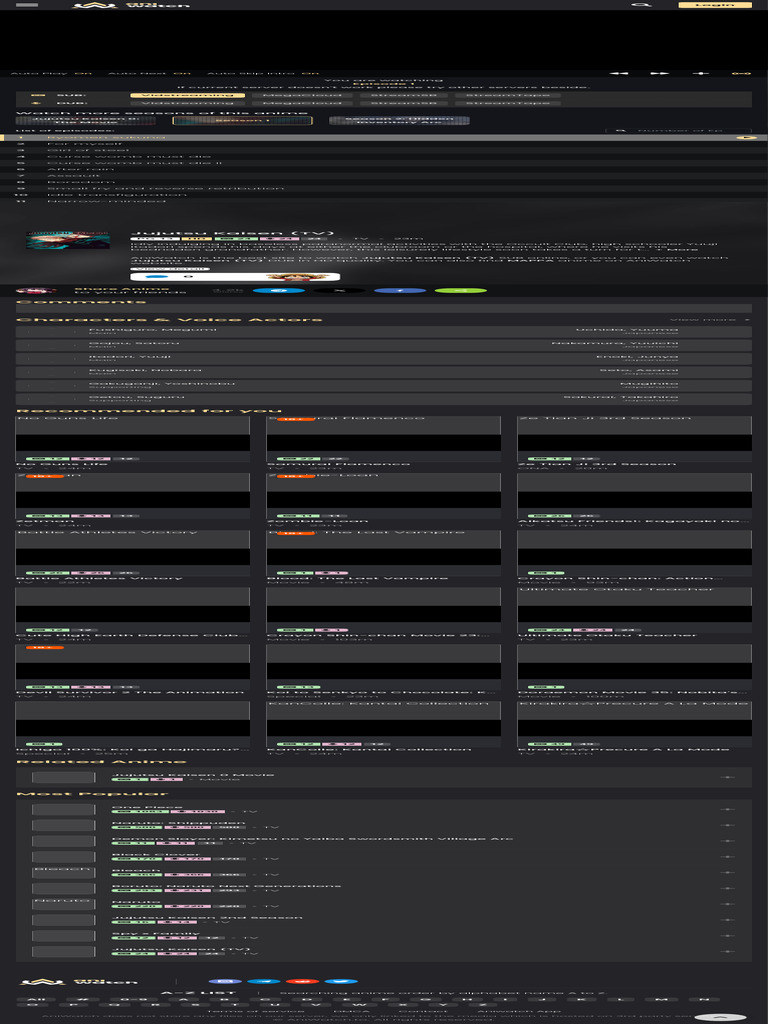Select SUB Vidstreaming server

point(187,95)
